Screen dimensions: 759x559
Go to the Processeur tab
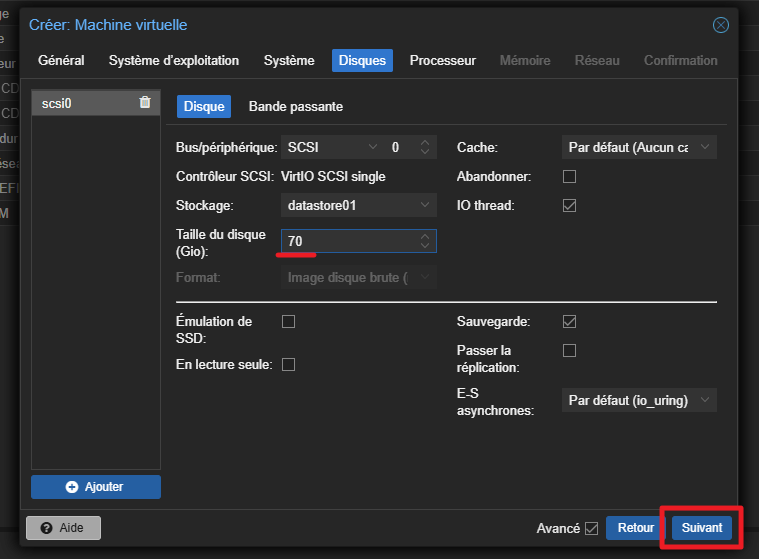point(443,60)
